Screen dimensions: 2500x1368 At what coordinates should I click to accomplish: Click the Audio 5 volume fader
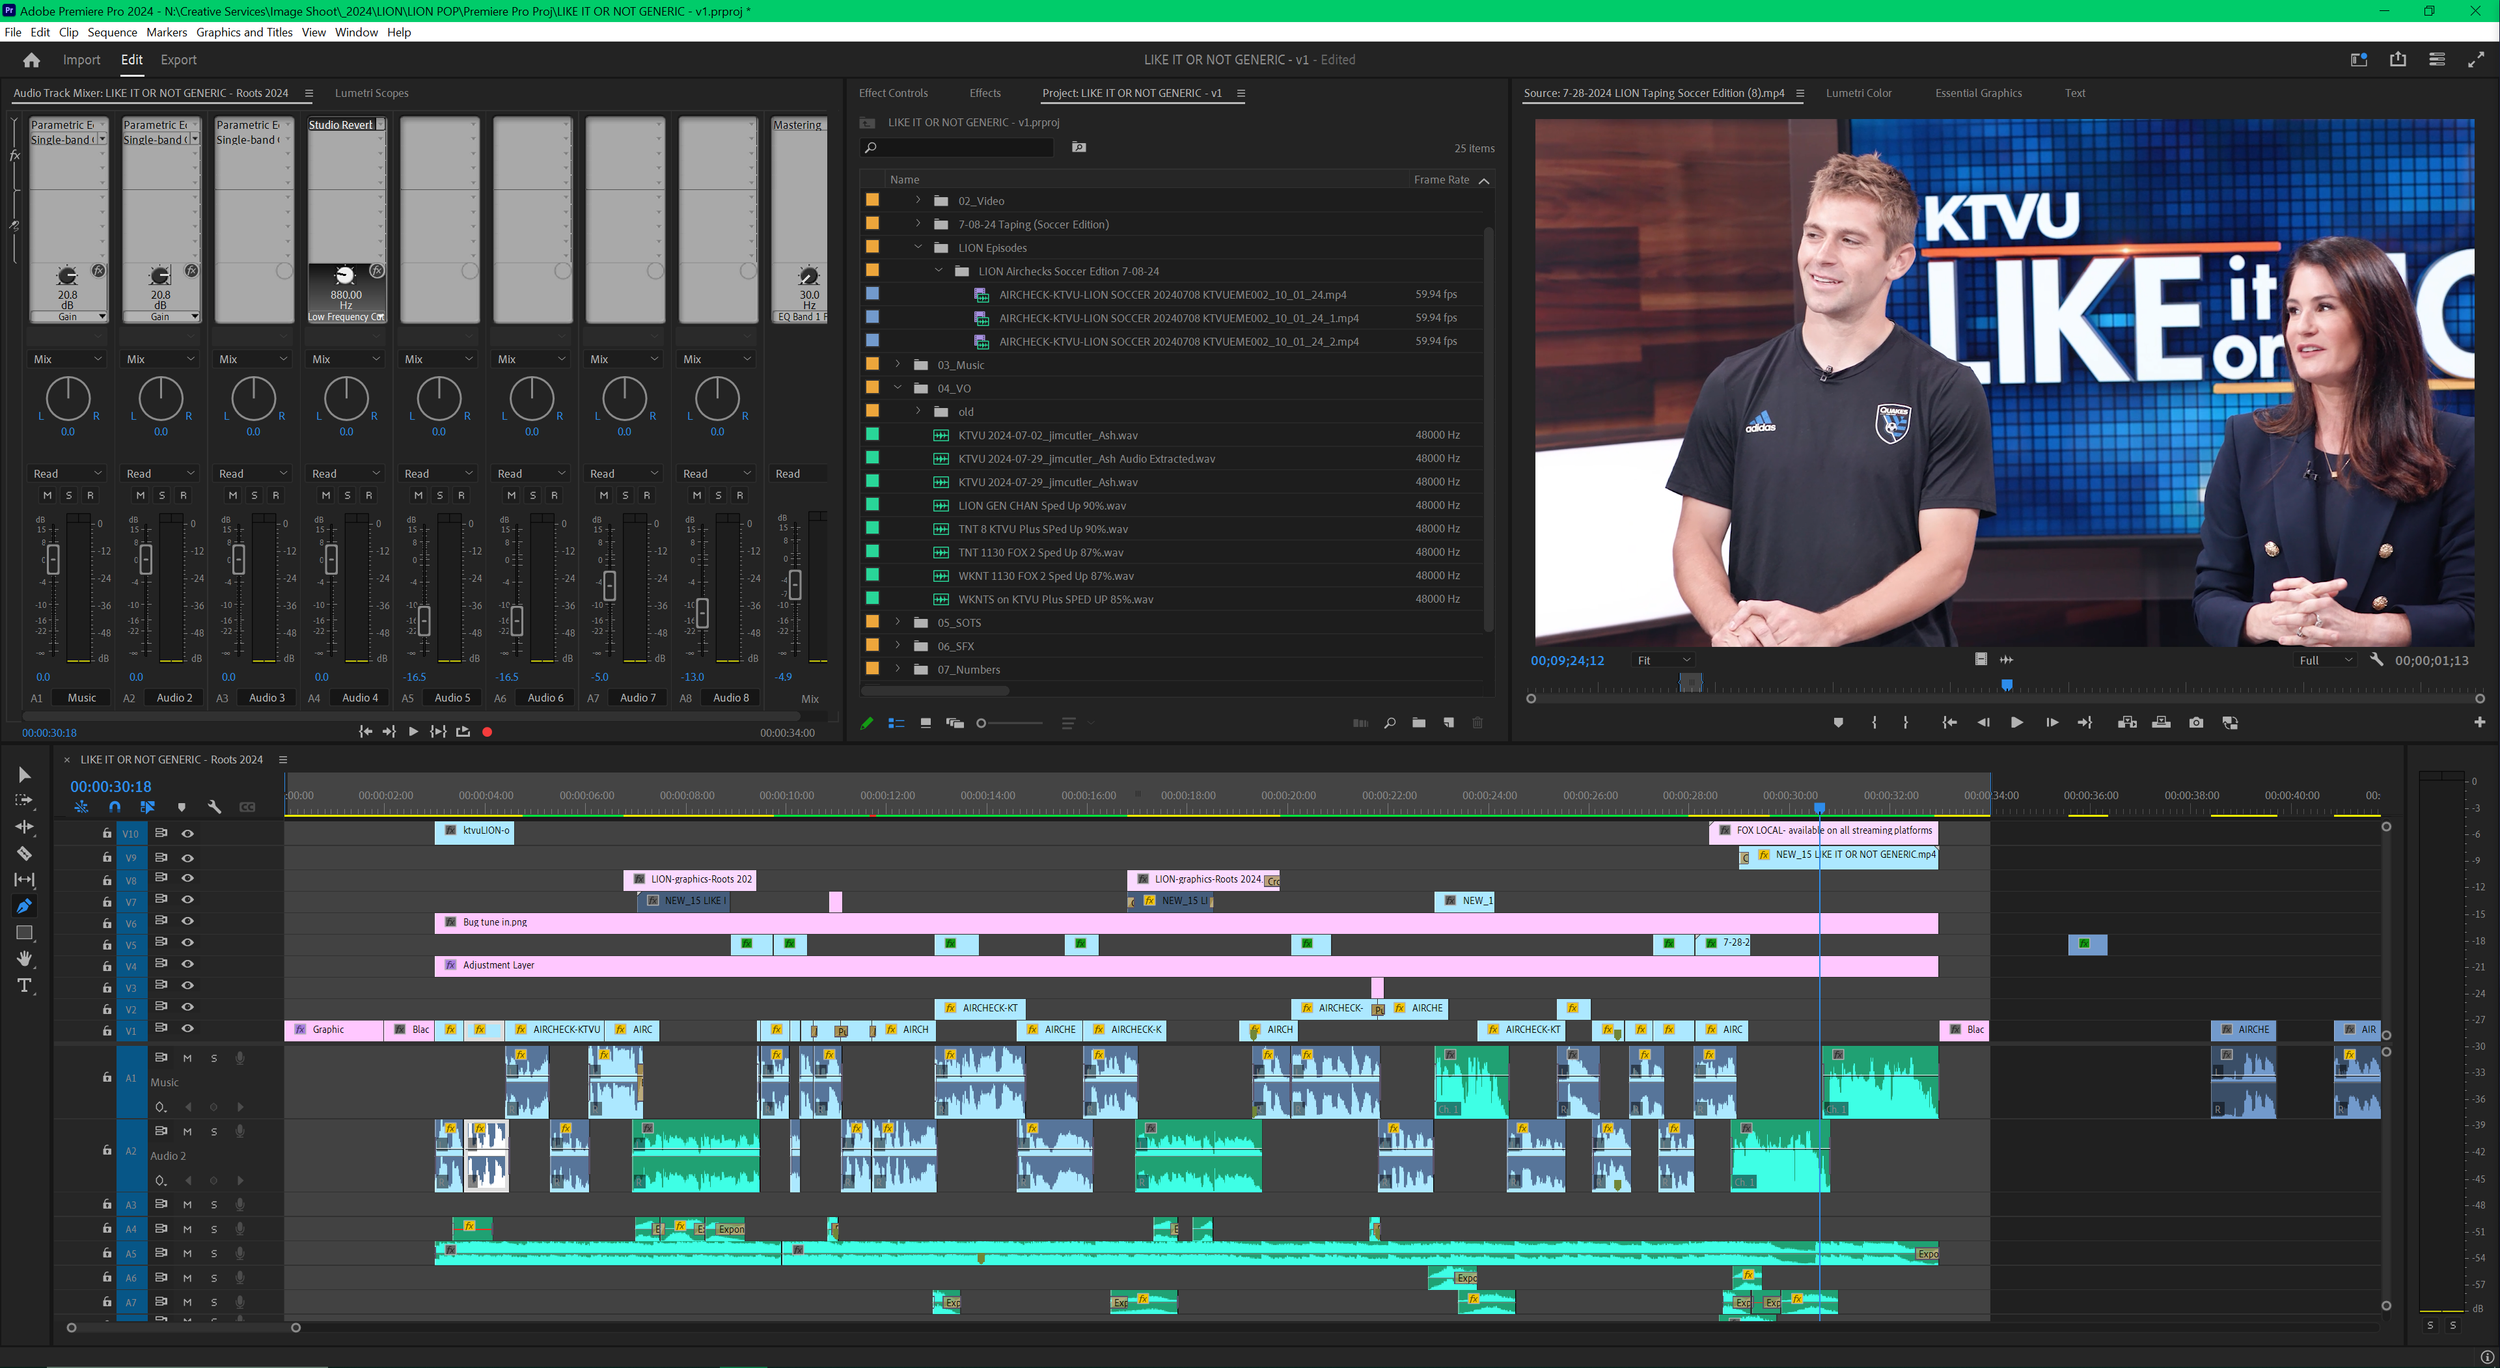click(424, 620)
